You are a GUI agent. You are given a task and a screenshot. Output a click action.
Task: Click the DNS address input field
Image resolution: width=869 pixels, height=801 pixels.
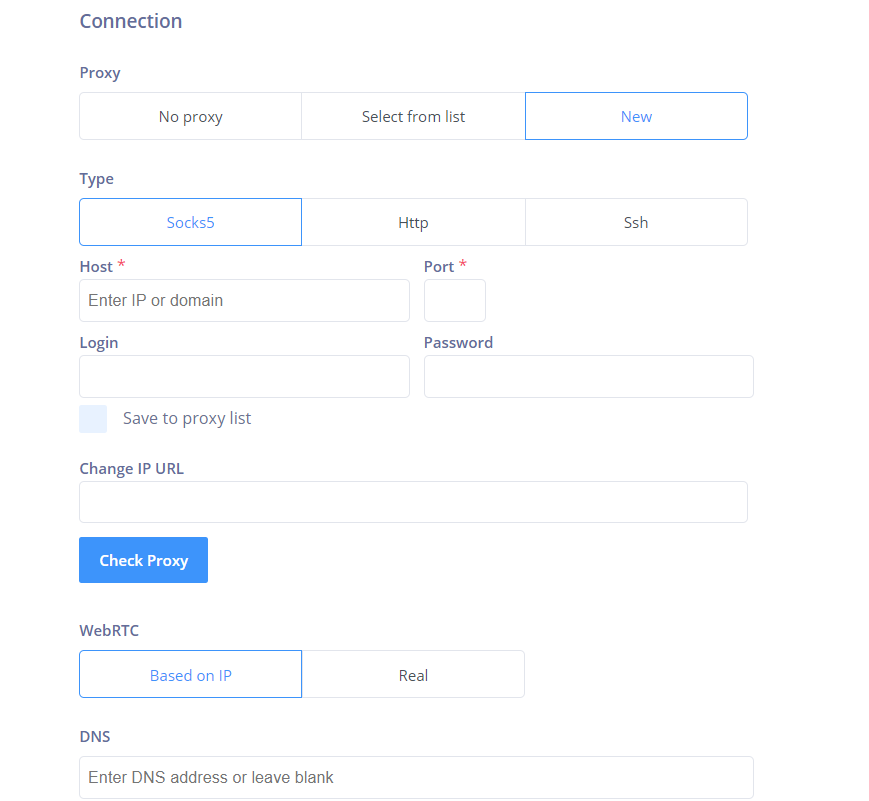415,777
